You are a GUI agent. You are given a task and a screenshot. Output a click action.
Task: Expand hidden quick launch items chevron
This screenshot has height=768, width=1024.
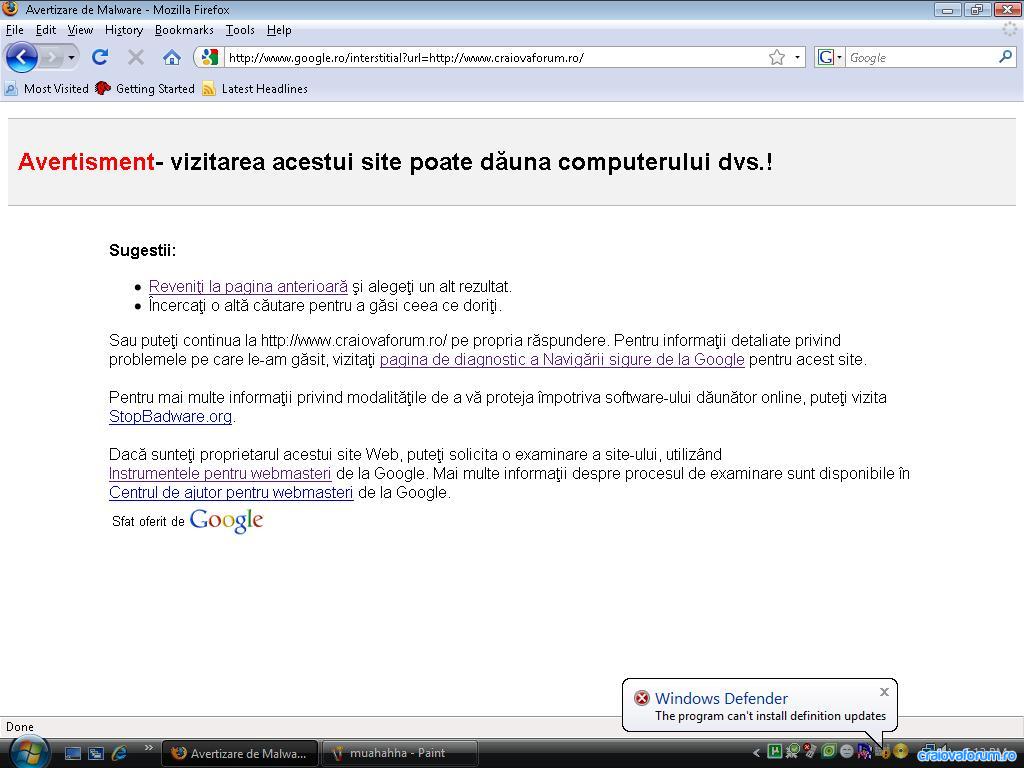click(149, 748)
